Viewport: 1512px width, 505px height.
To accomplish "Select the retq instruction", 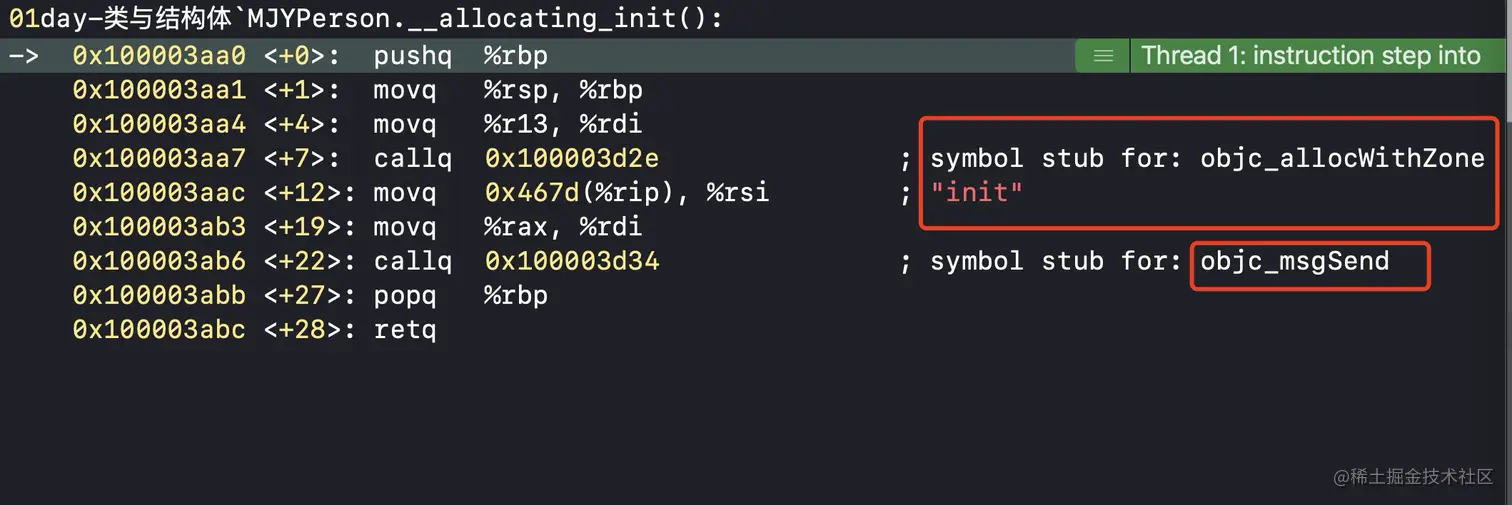I will [x=405, y=330].
